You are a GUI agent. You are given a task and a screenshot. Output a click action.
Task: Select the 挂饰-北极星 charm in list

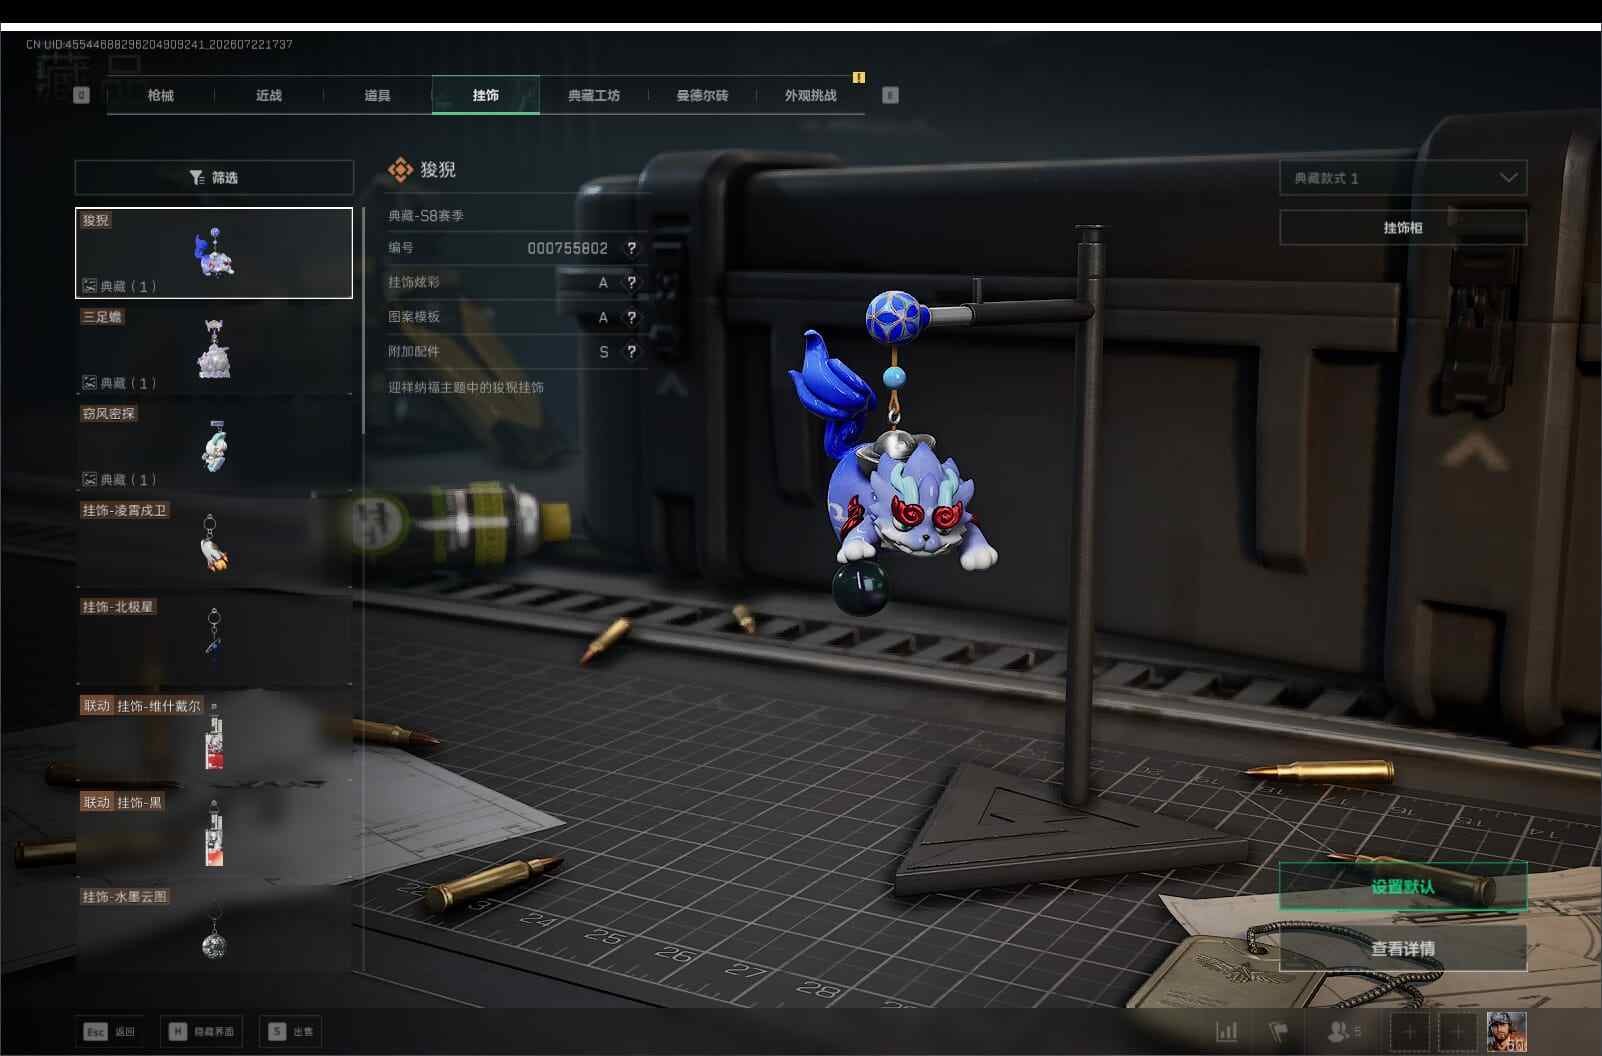click(x=214, y=639)
